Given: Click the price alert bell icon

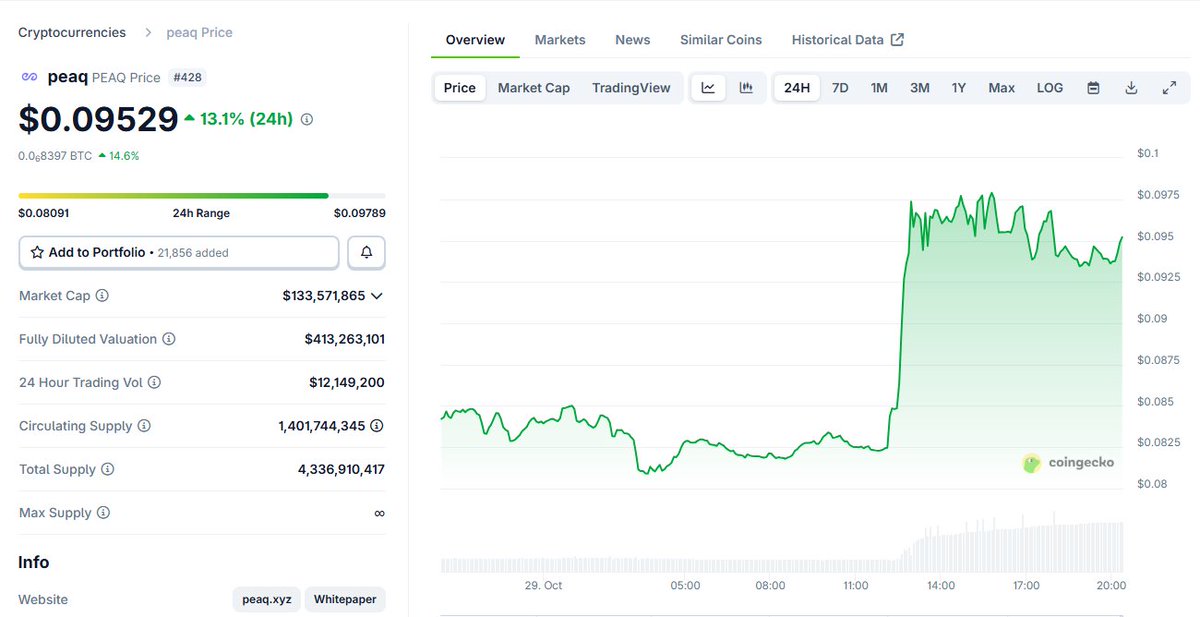Looking at the screenshot, I should 366,253.
